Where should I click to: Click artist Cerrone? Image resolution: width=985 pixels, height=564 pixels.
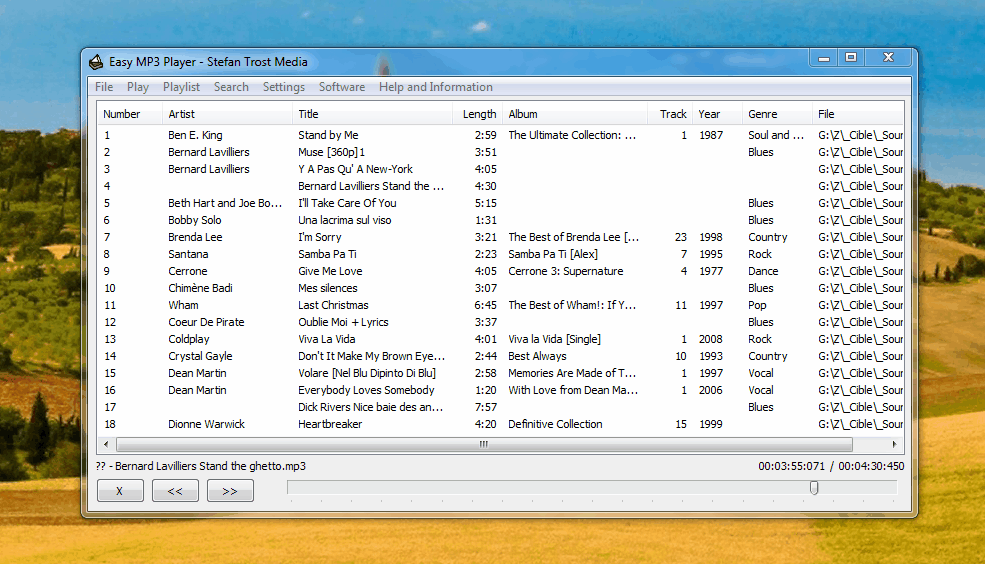[187, 271]
